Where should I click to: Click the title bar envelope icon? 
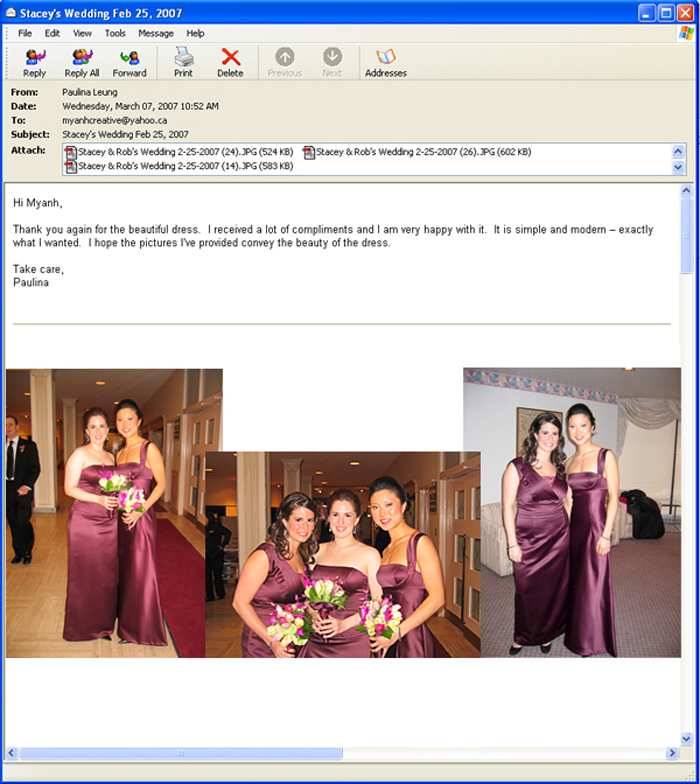pos(10,12)
